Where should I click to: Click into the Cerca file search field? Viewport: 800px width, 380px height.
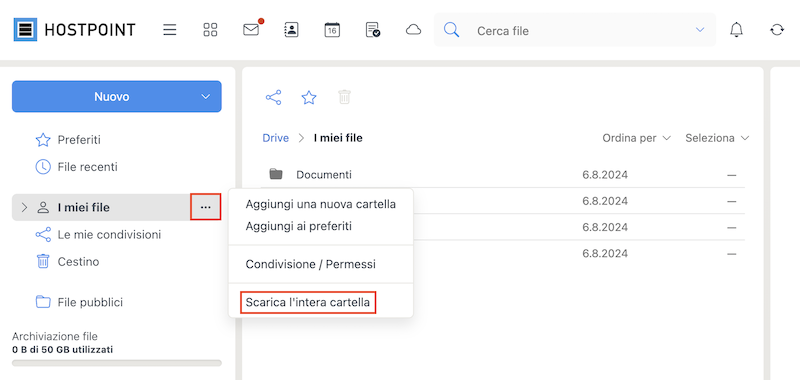(582, 31)
